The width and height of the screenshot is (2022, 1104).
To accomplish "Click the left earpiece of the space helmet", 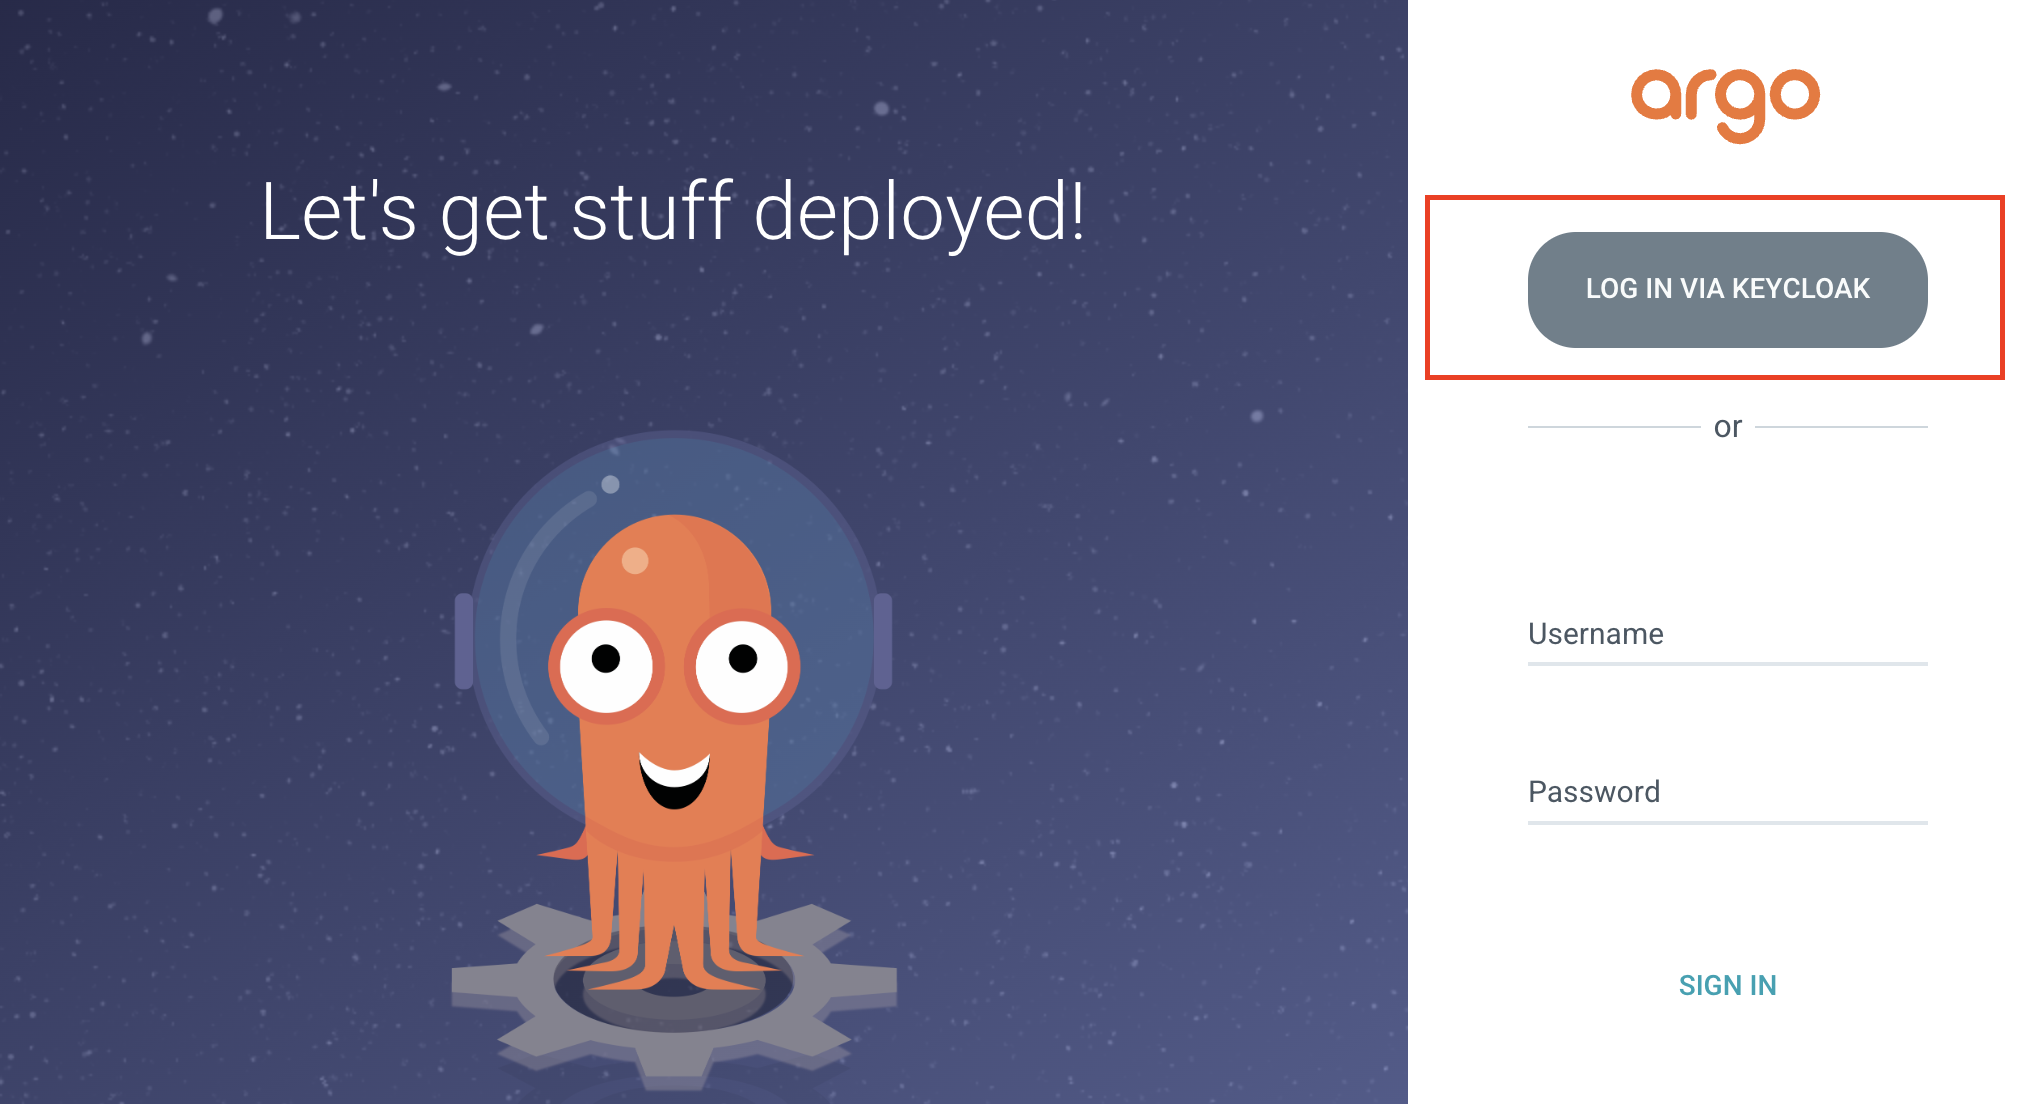I will click(464, 641).
